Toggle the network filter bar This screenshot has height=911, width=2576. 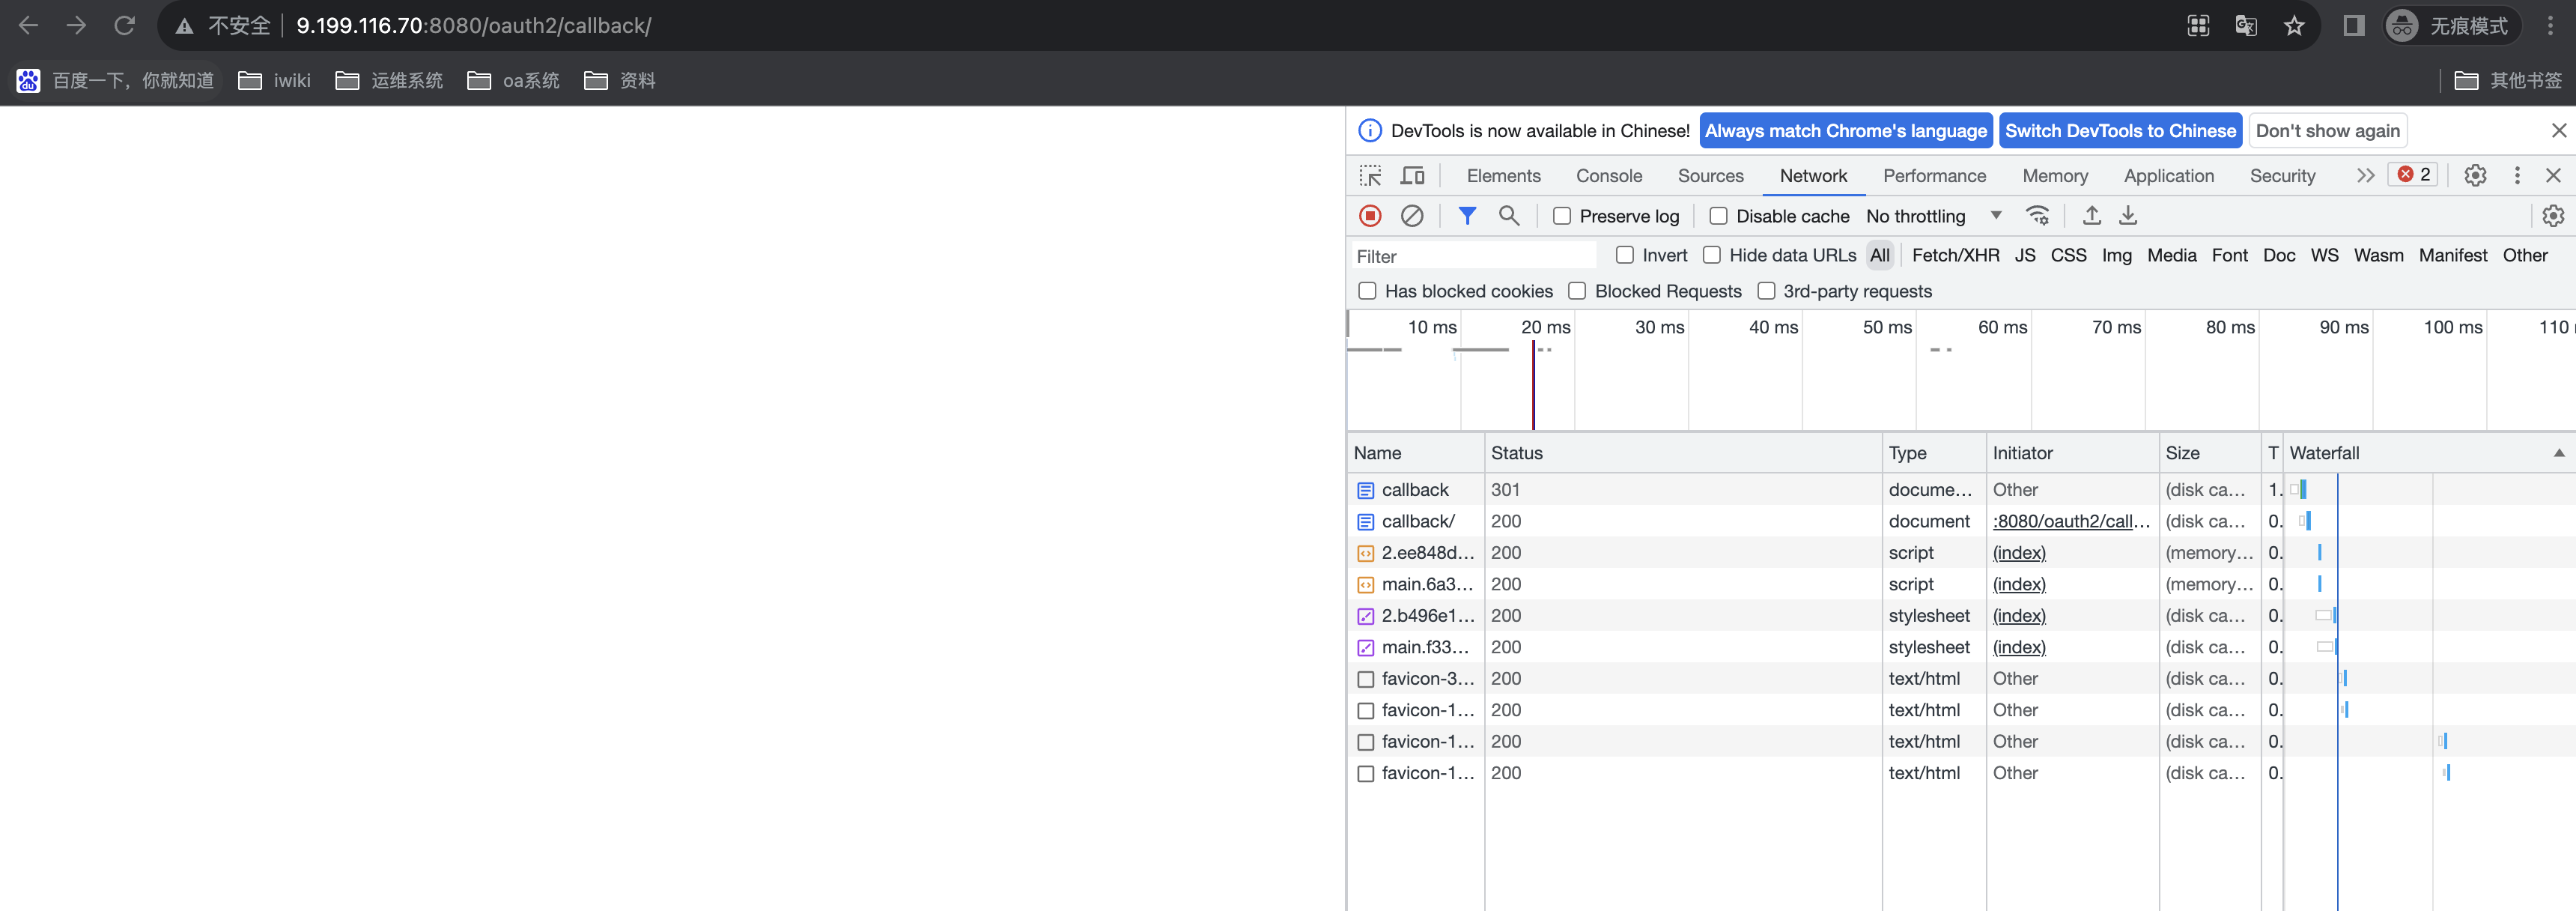pos(1467,216)
